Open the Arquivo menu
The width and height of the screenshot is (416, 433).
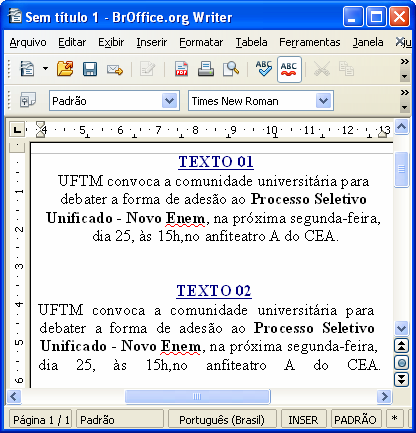tap(28, 42)
